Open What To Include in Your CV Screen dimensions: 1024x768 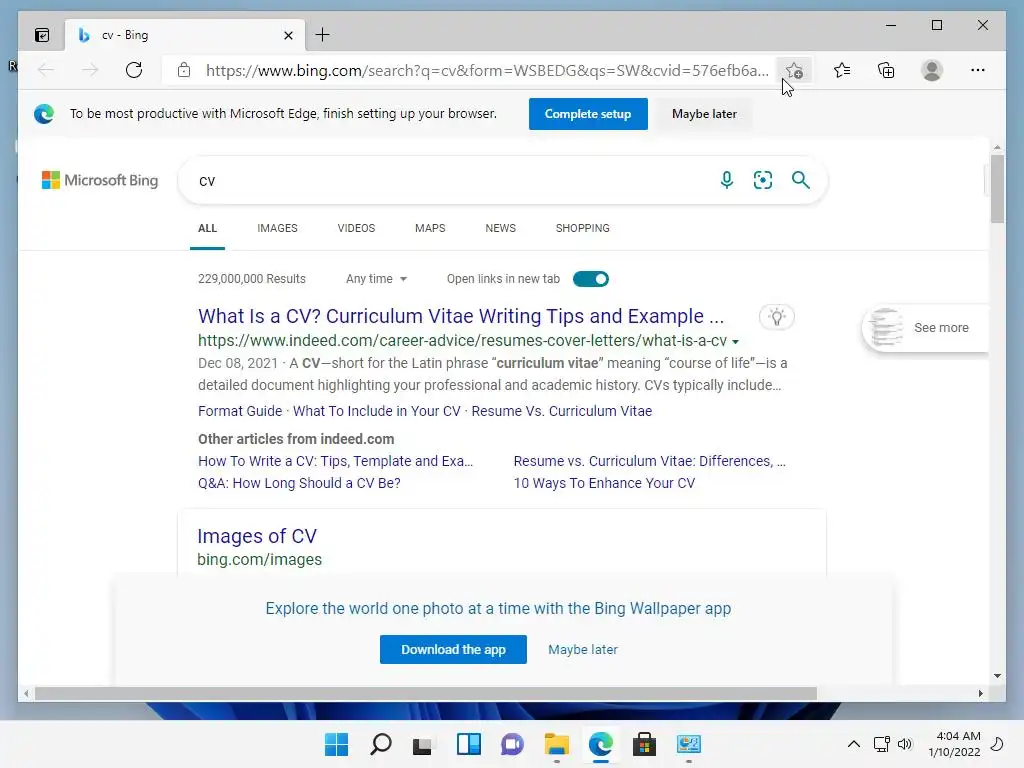coord(377,411)
